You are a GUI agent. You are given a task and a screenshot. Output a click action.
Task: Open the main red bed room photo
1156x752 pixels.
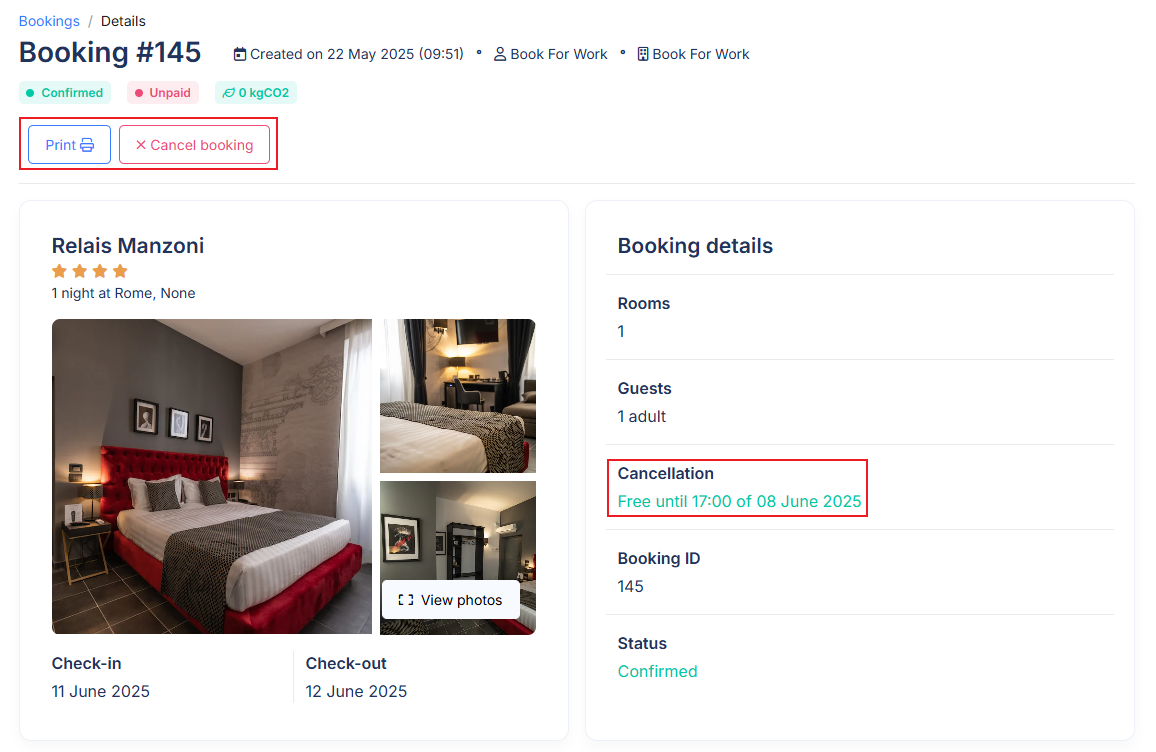[212, 476]
